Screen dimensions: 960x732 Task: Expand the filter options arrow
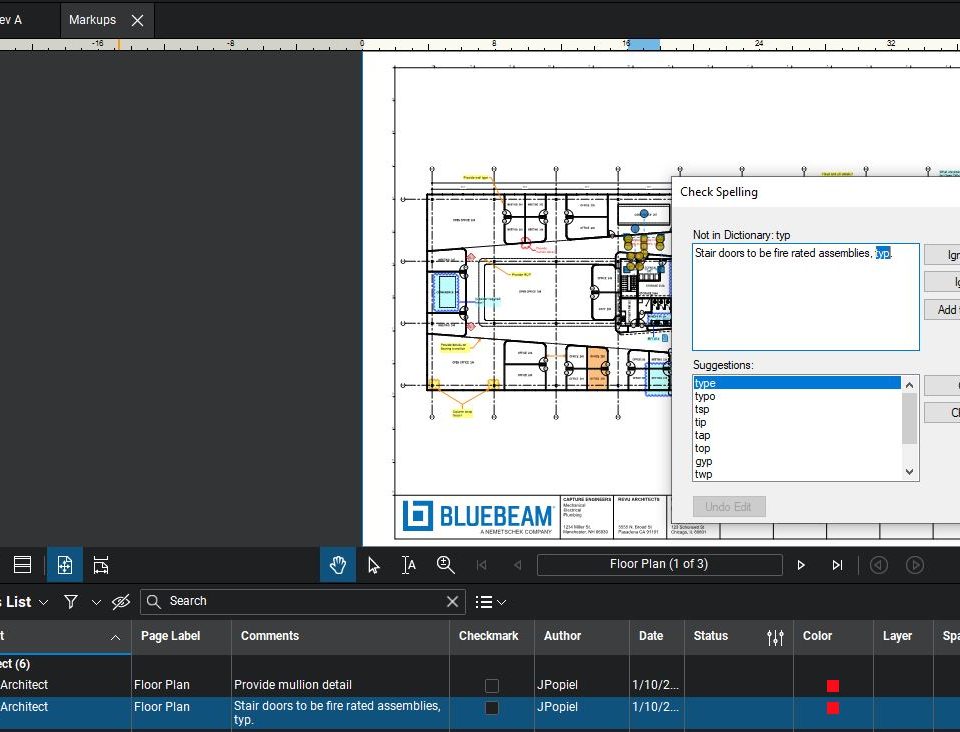point(96,602)
